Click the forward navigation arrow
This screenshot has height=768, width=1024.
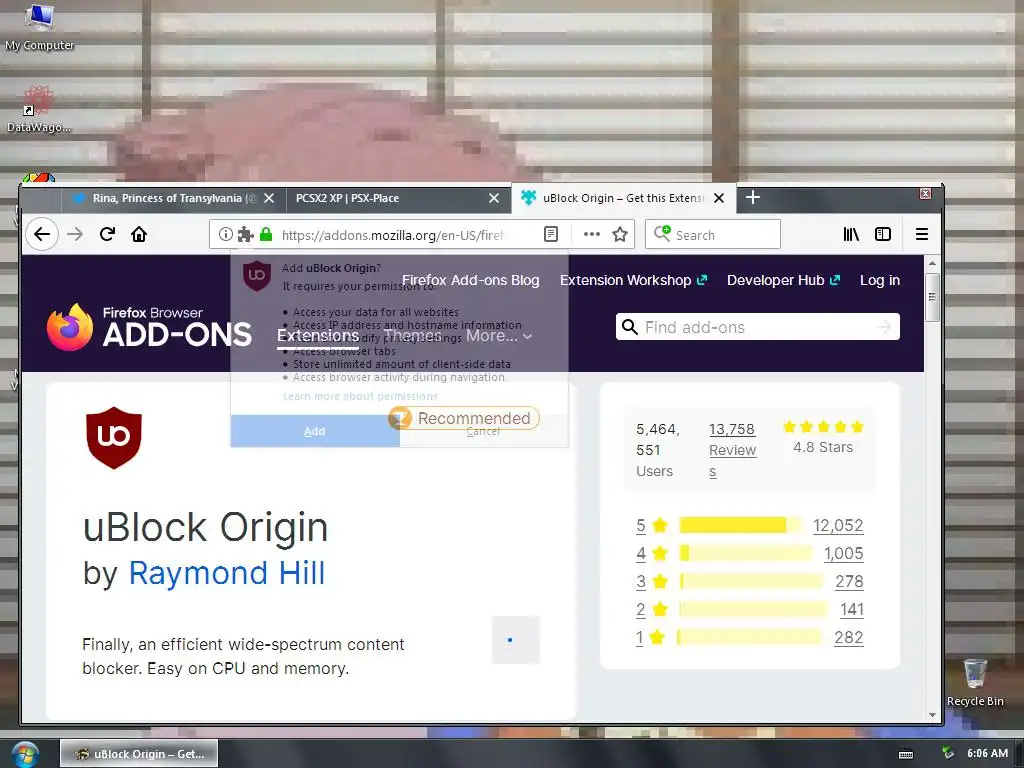point(75,234)
